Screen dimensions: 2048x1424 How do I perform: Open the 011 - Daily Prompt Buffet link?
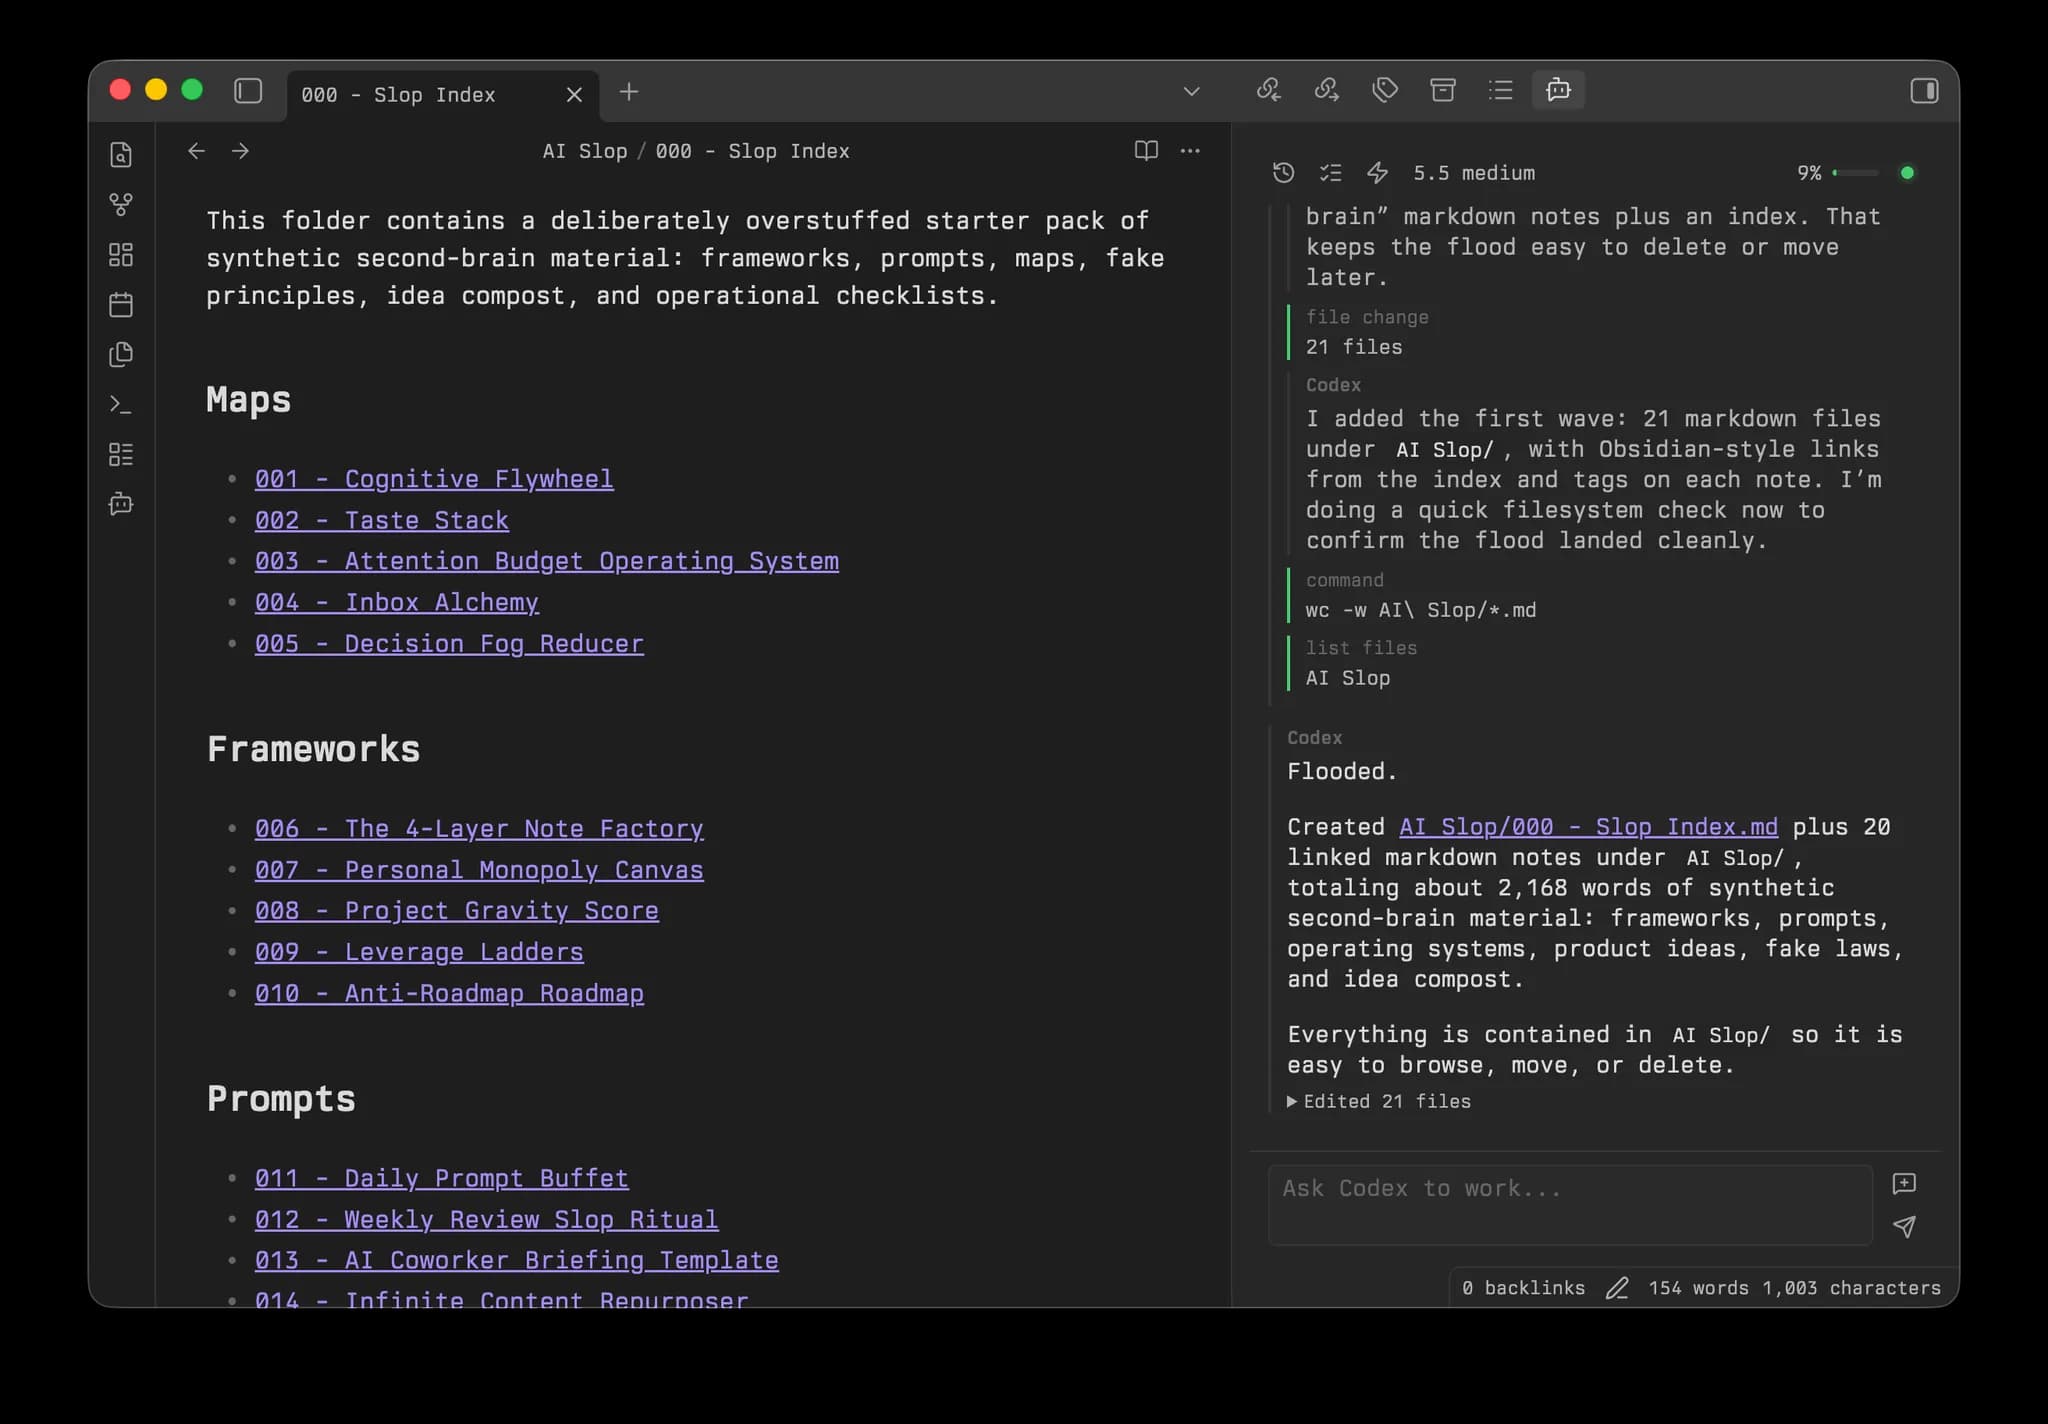click(x=442, y=1178)
